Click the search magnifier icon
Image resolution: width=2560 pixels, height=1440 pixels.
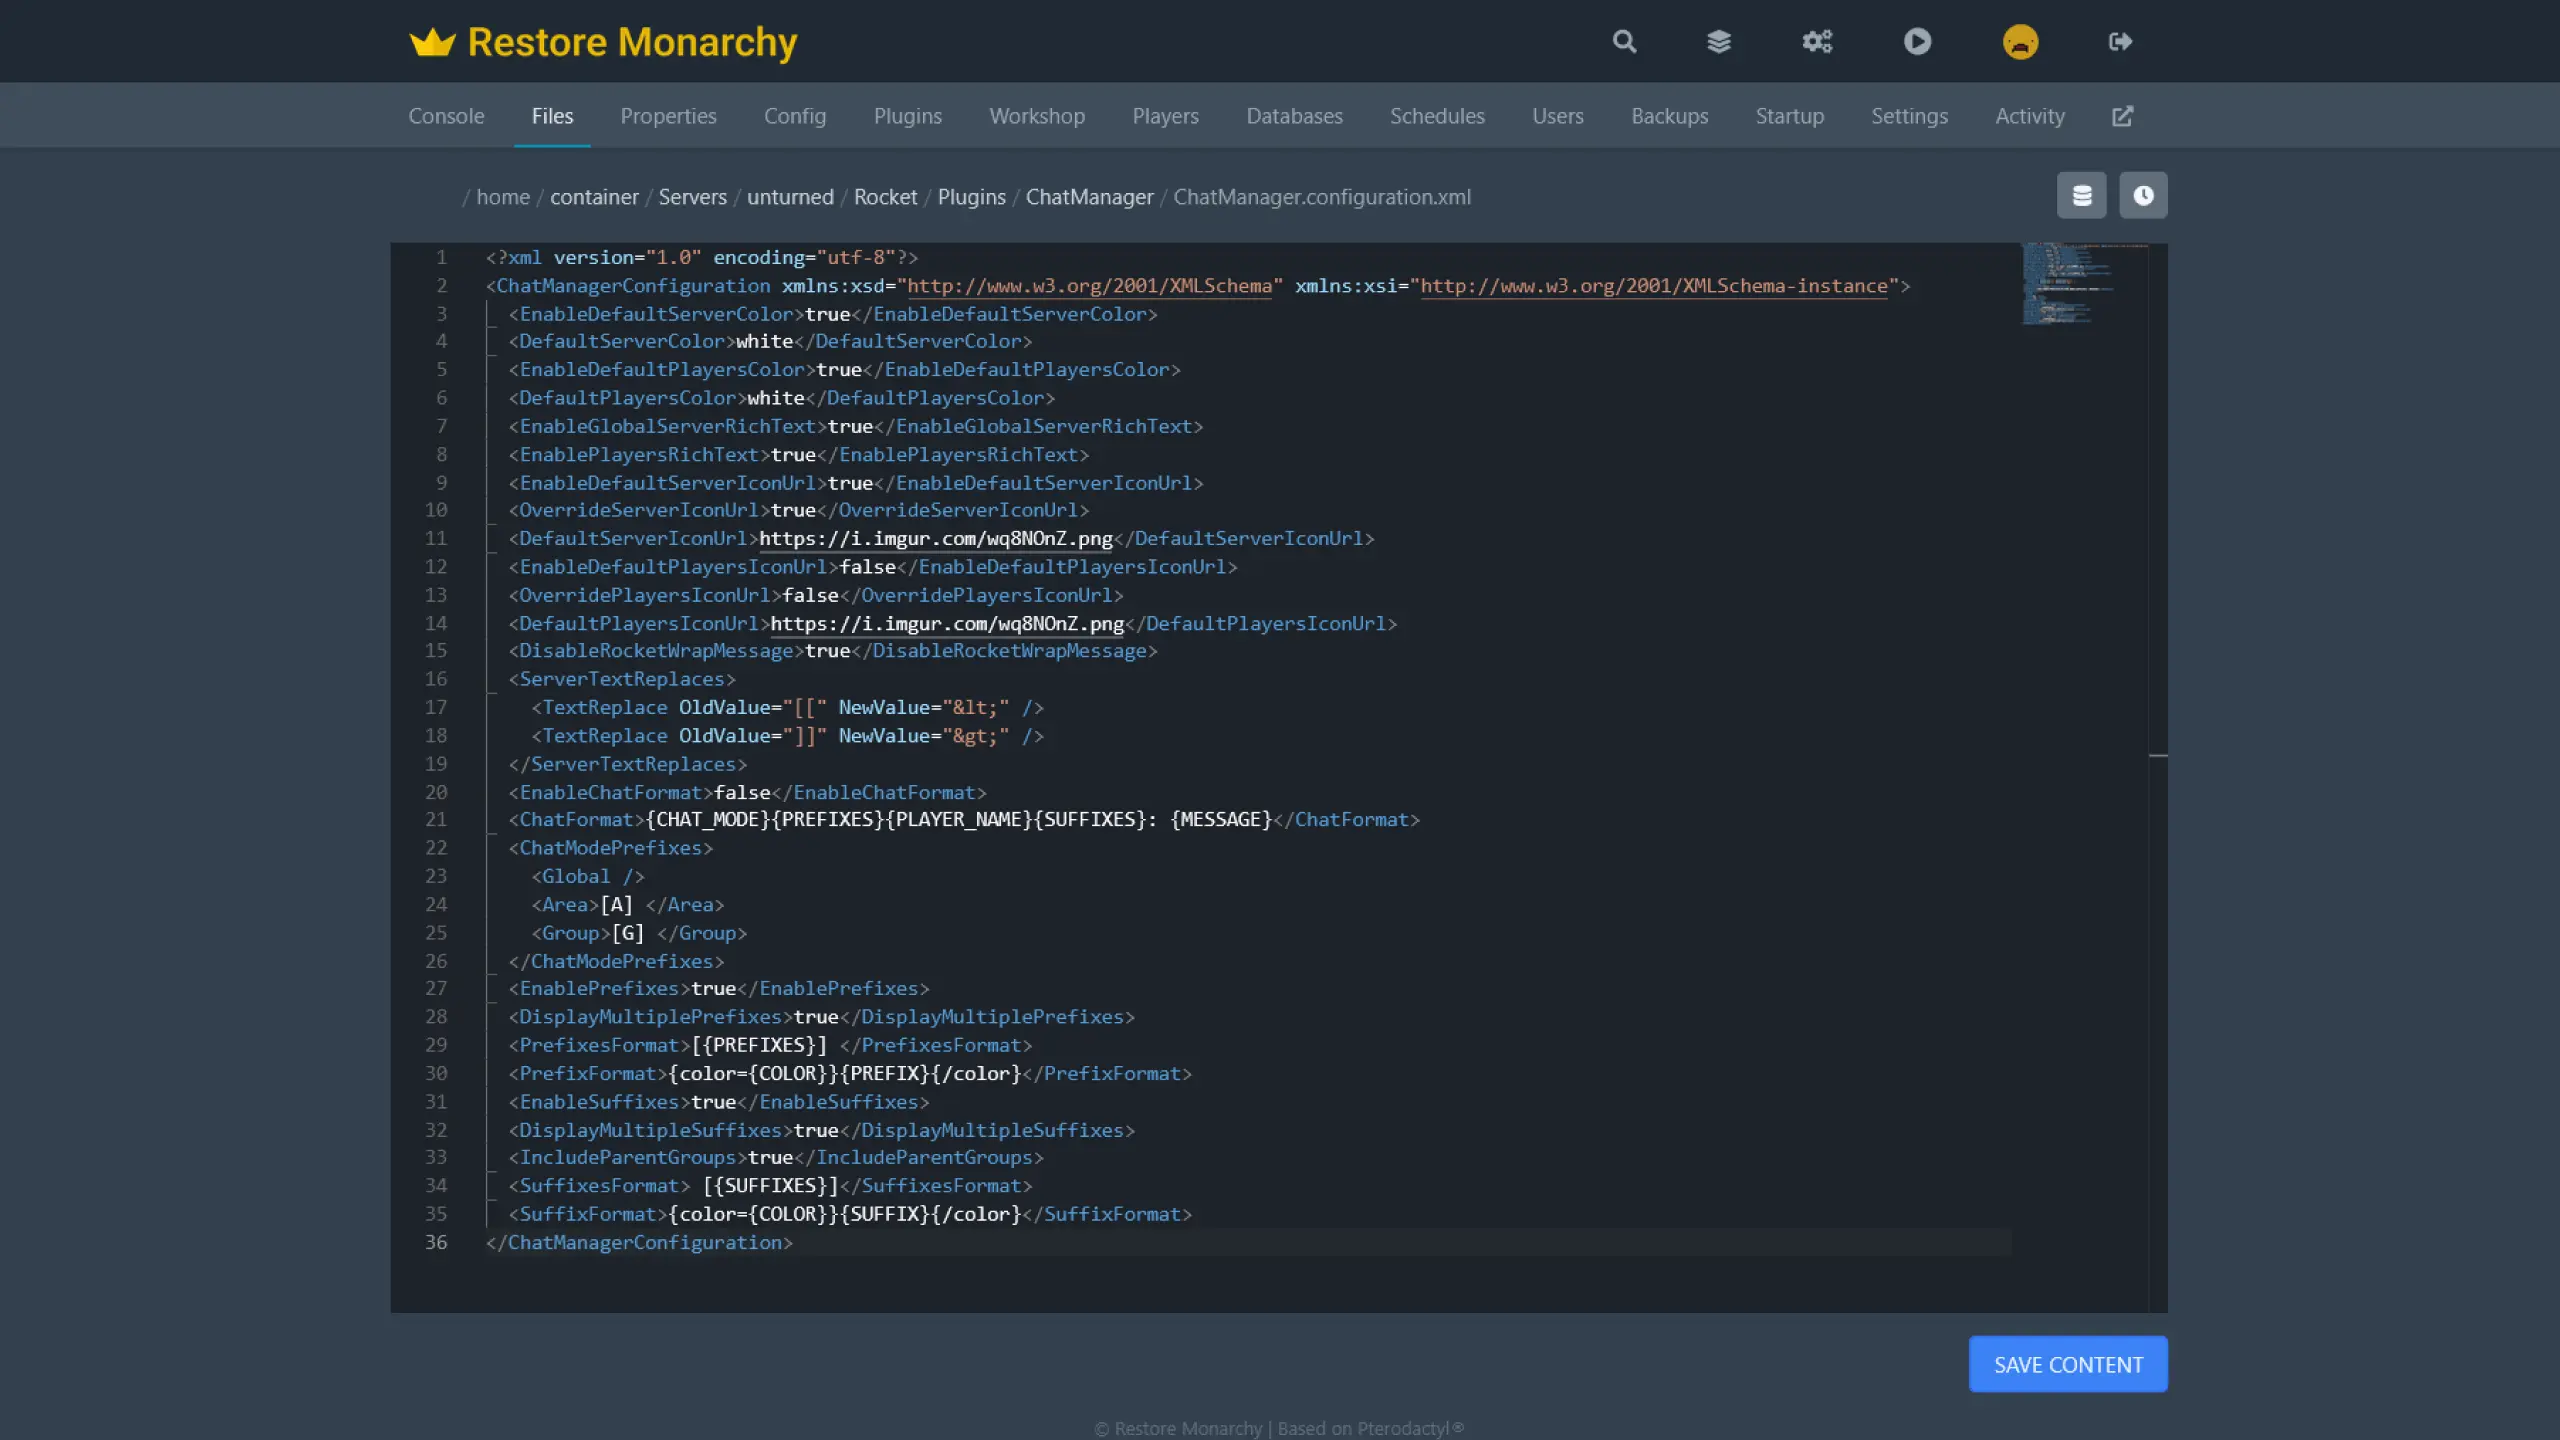[x=1624, y=41]
